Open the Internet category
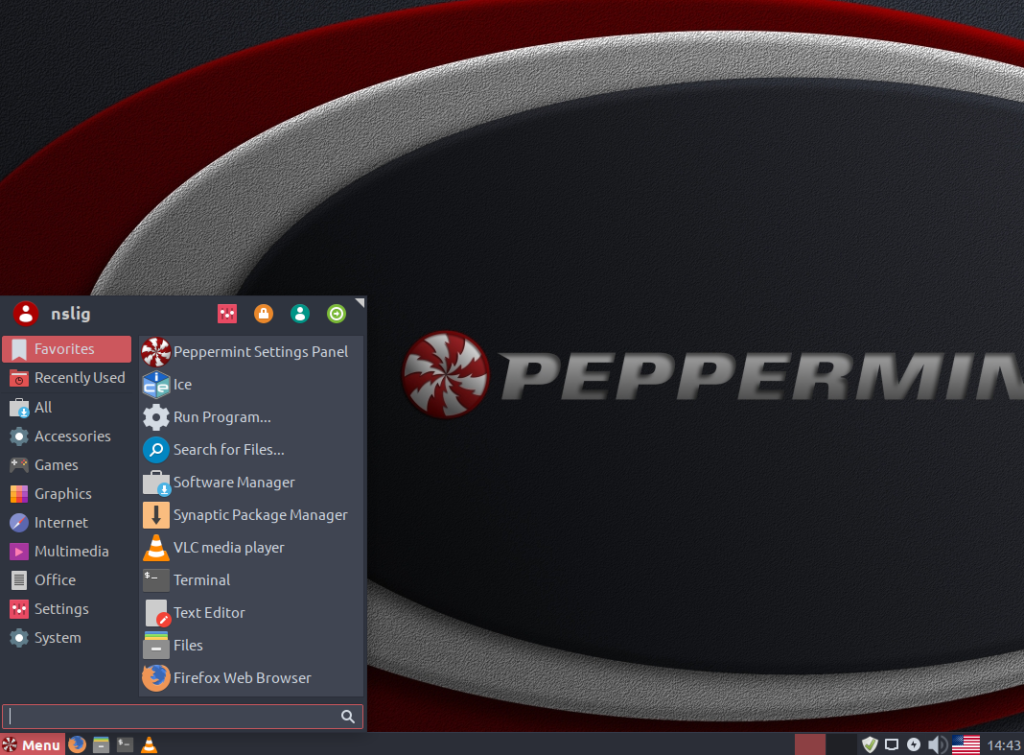Screen dimensions: 1024x755 67,522
